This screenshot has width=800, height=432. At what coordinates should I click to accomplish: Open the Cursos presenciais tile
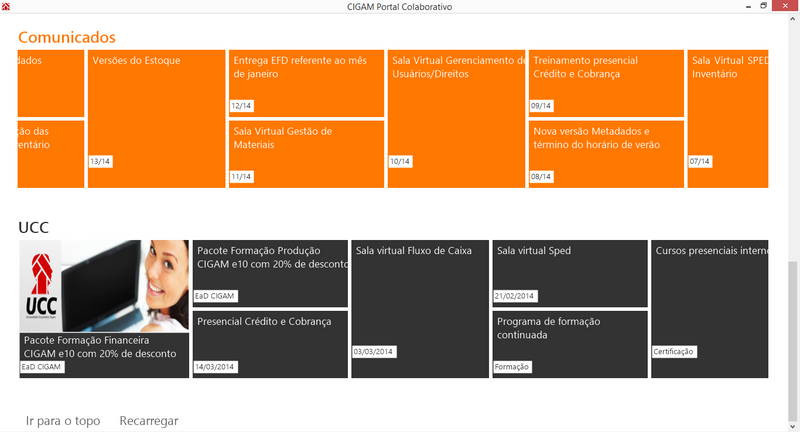click(710, 308)
